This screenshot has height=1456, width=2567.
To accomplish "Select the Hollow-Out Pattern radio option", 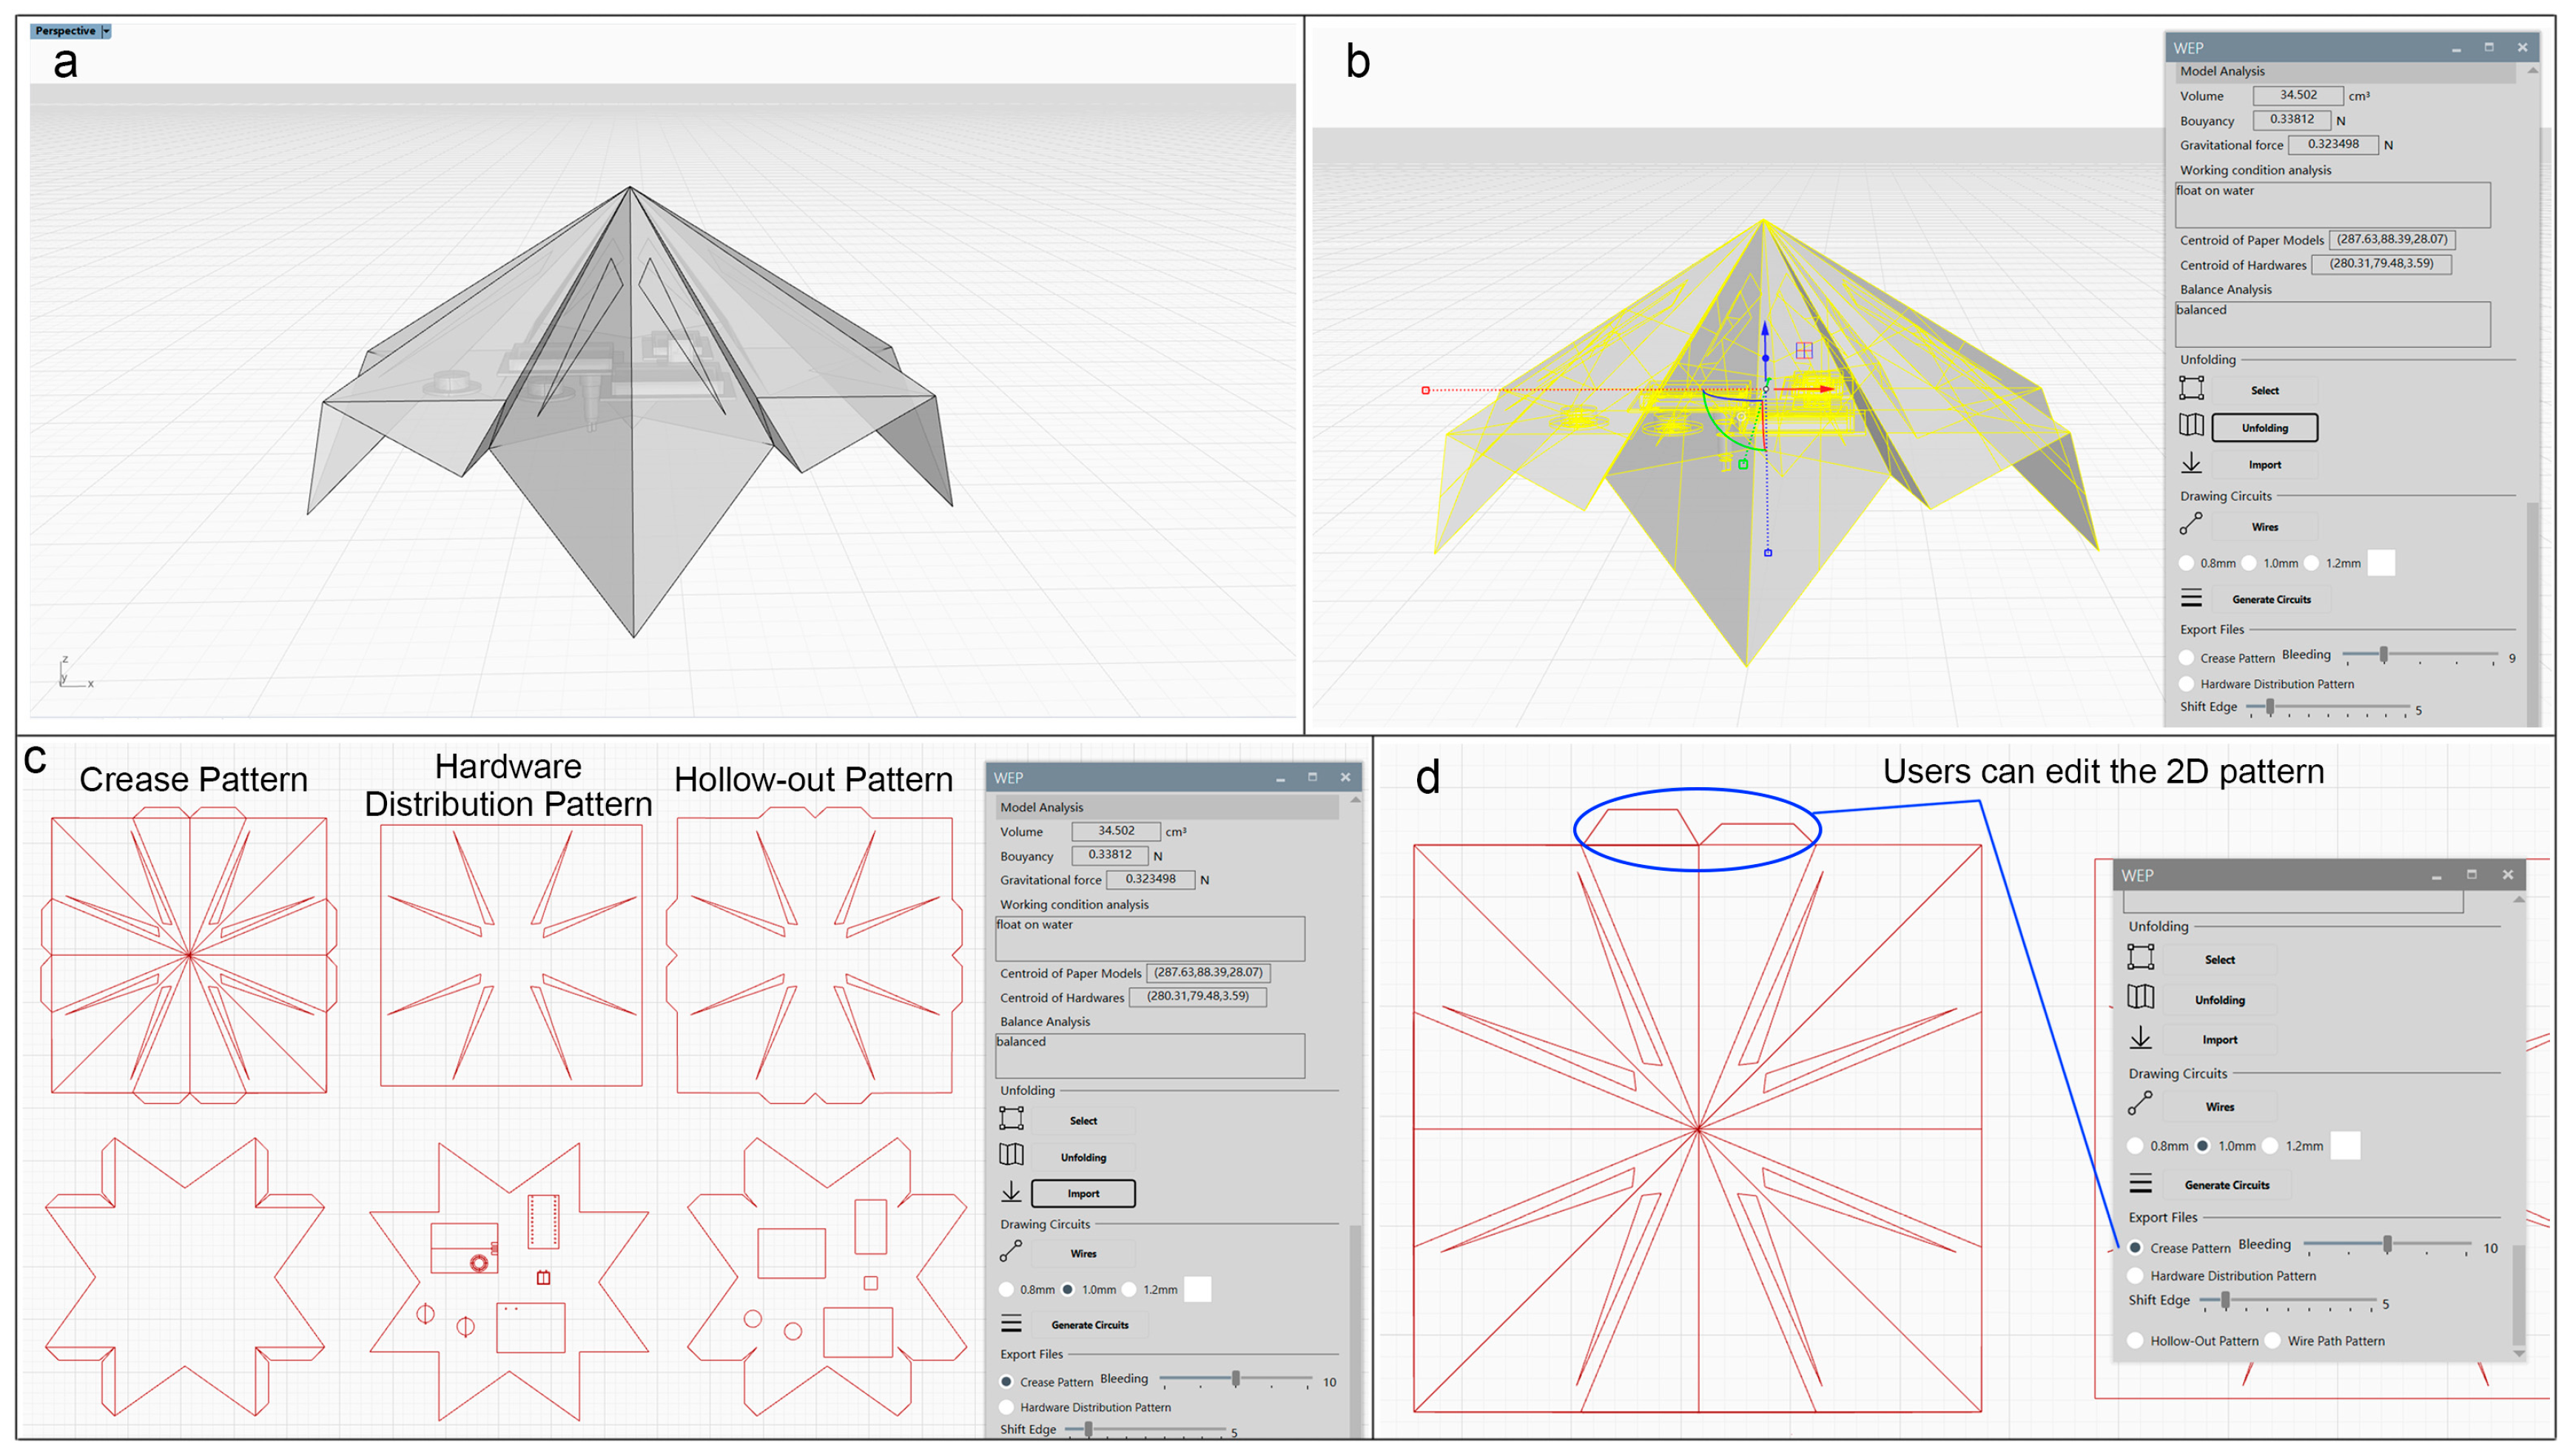I will point(2136,1341).
